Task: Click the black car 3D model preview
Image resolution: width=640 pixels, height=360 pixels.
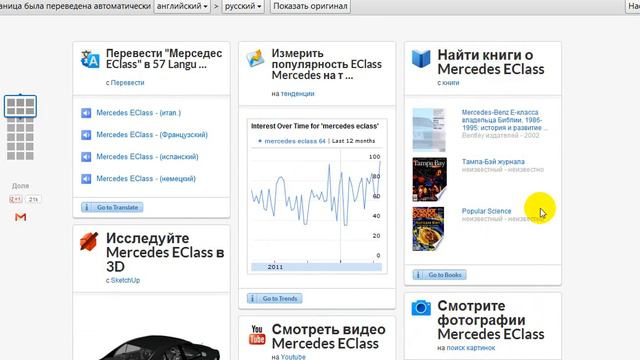Action: pyautogui.click(x=159, y=348)
